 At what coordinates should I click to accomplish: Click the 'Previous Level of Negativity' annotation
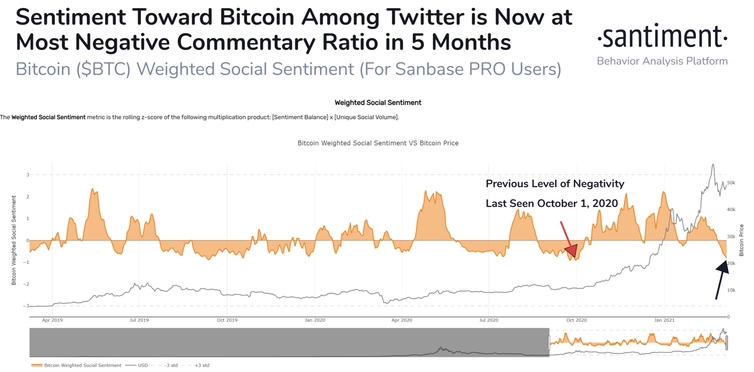(x=554, y=184)
